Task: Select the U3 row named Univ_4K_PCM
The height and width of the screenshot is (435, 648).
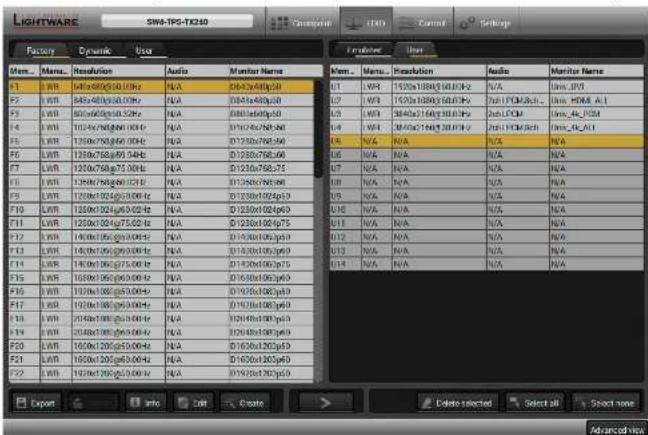Action: (486, 114)
